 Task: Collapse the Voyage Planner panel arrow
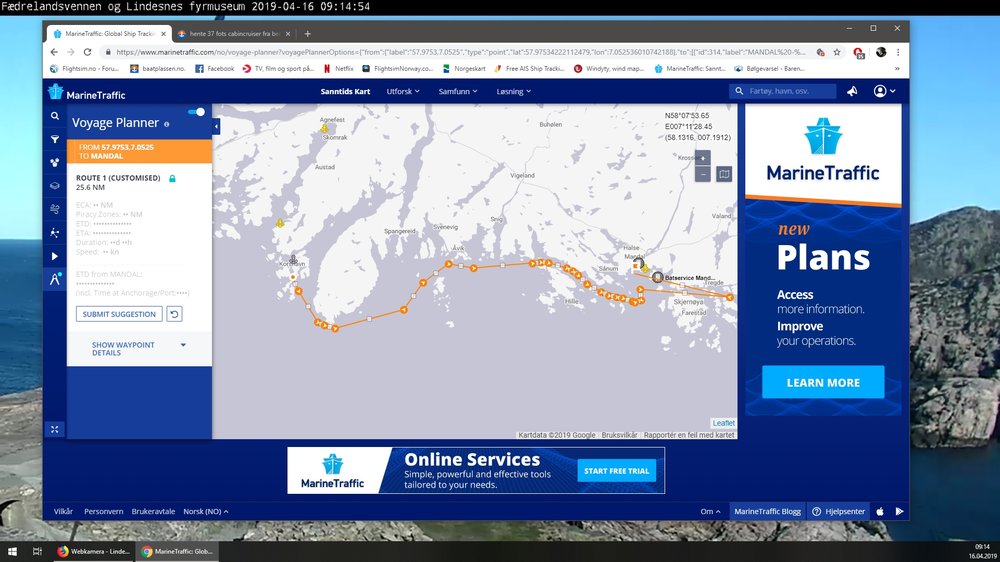pyautogui.click(x=216, y=126)
